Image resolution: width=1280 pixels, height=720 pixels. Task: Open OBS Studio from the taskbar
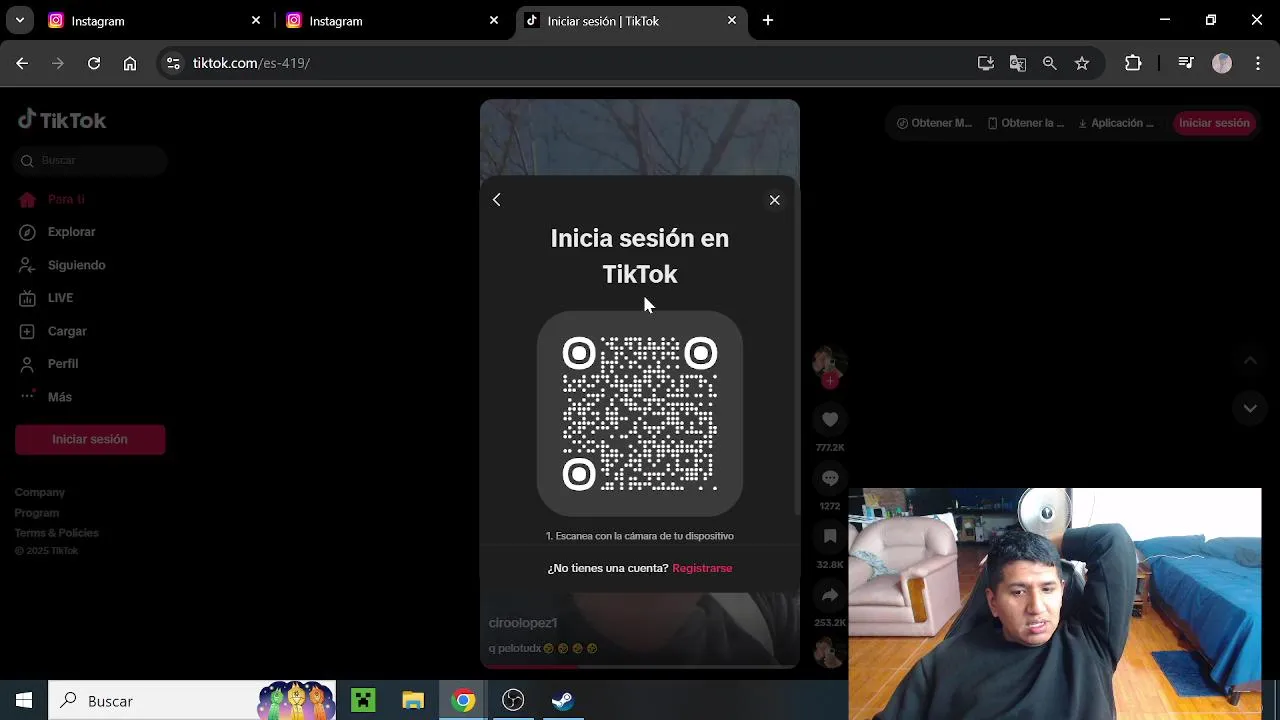(x=513, y=701)
